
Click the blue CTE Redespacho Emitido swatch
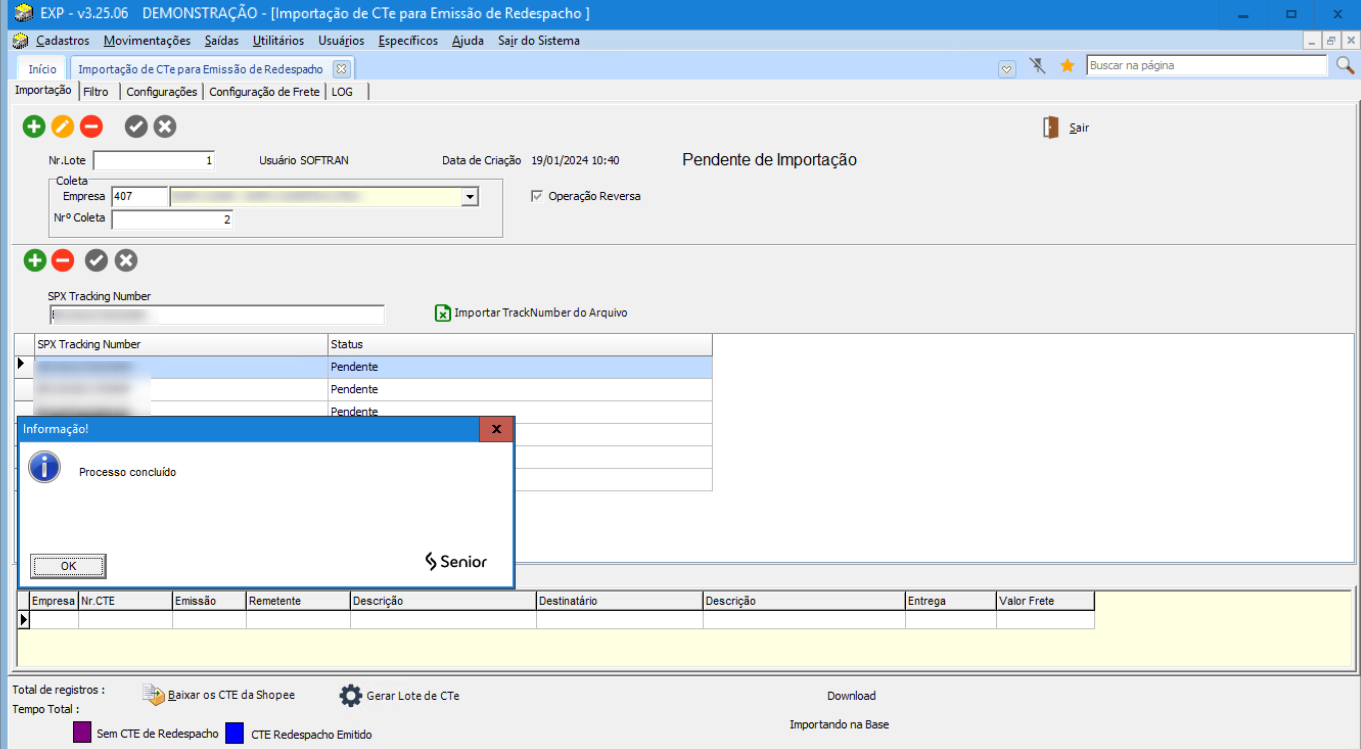tap(235, 733)
